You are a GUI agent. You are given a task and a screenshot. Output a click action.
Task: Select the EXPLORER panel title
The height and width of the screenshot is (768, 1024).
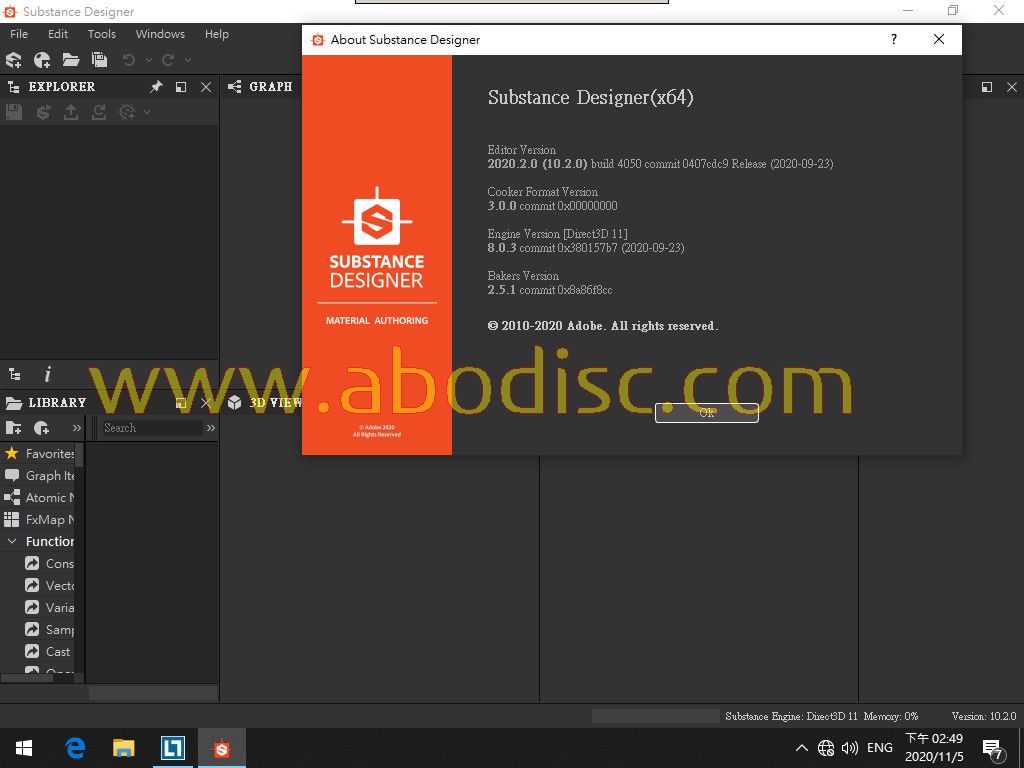61,87
